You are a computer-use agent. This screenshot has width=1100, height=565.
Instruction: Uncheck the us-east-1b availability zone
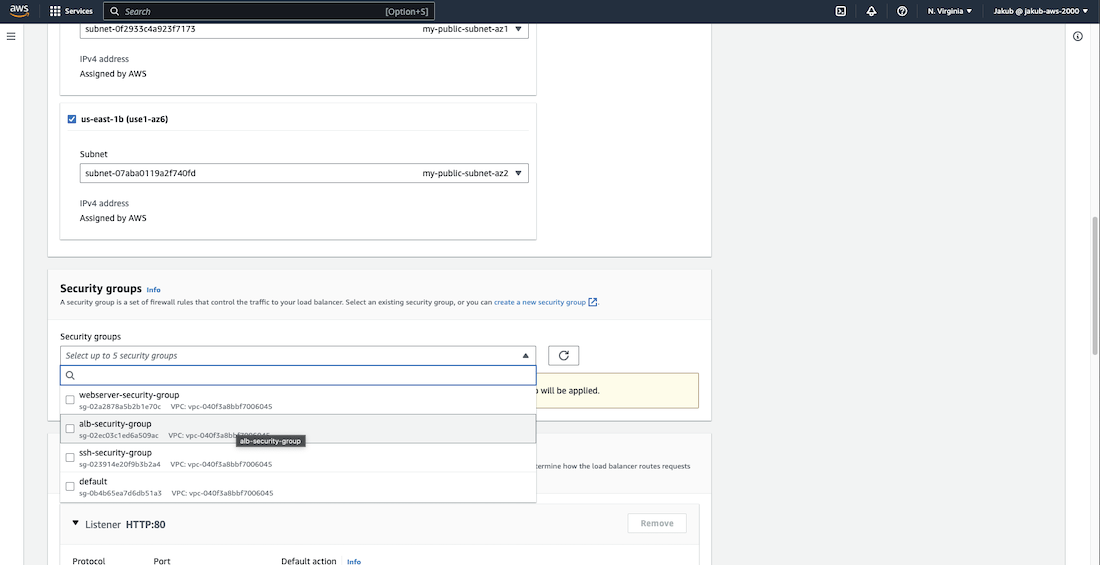point(71,119)
